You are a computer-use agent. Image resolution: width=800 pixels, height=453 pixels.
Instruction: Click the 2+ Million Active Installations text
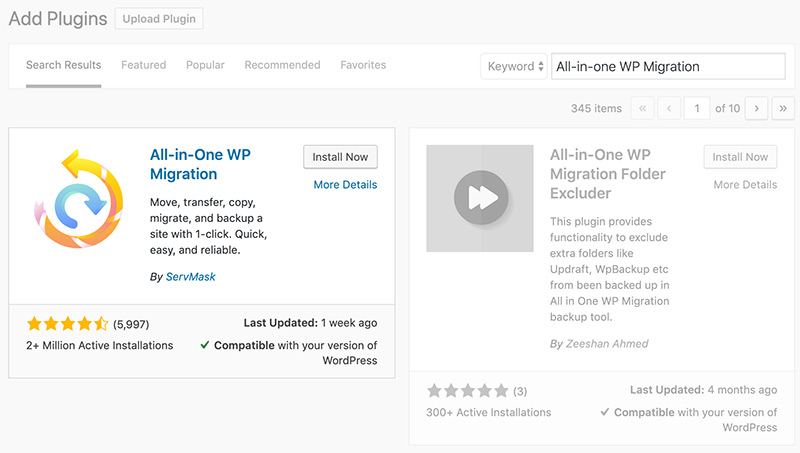[x=99, y=345]
